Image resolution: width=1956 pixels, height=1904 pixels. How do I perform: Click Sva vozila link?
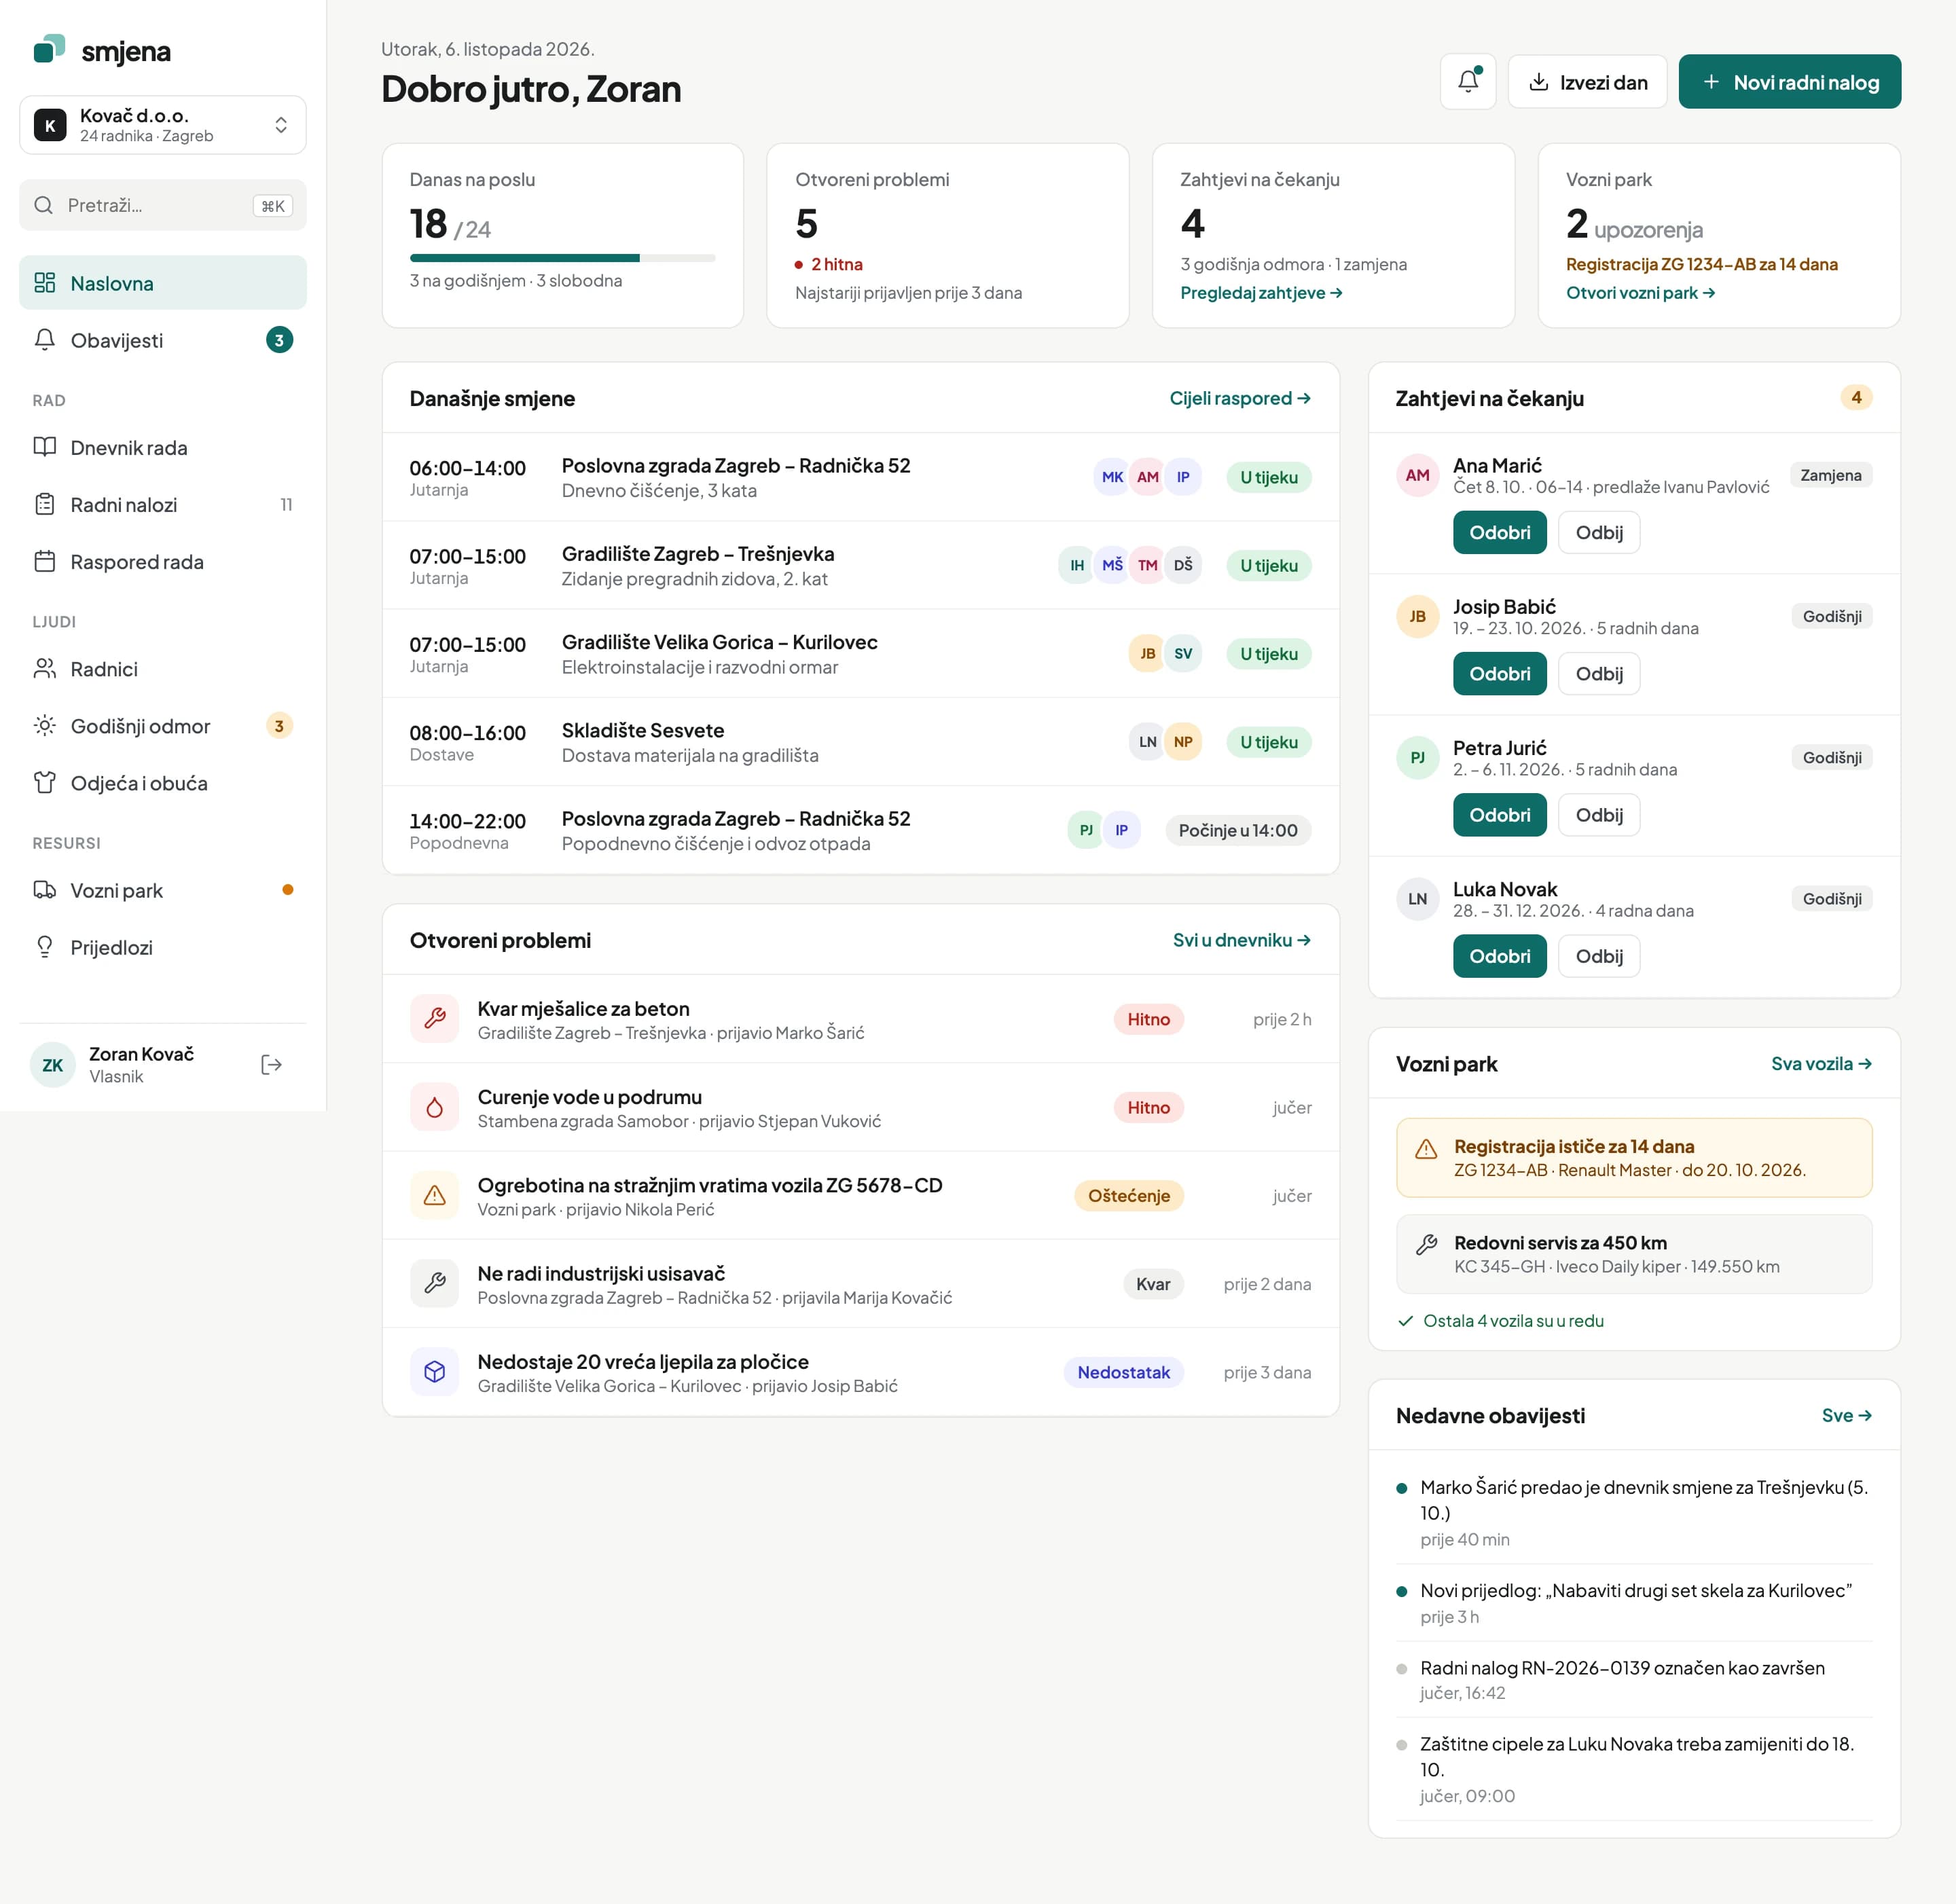(1821, 1064)
